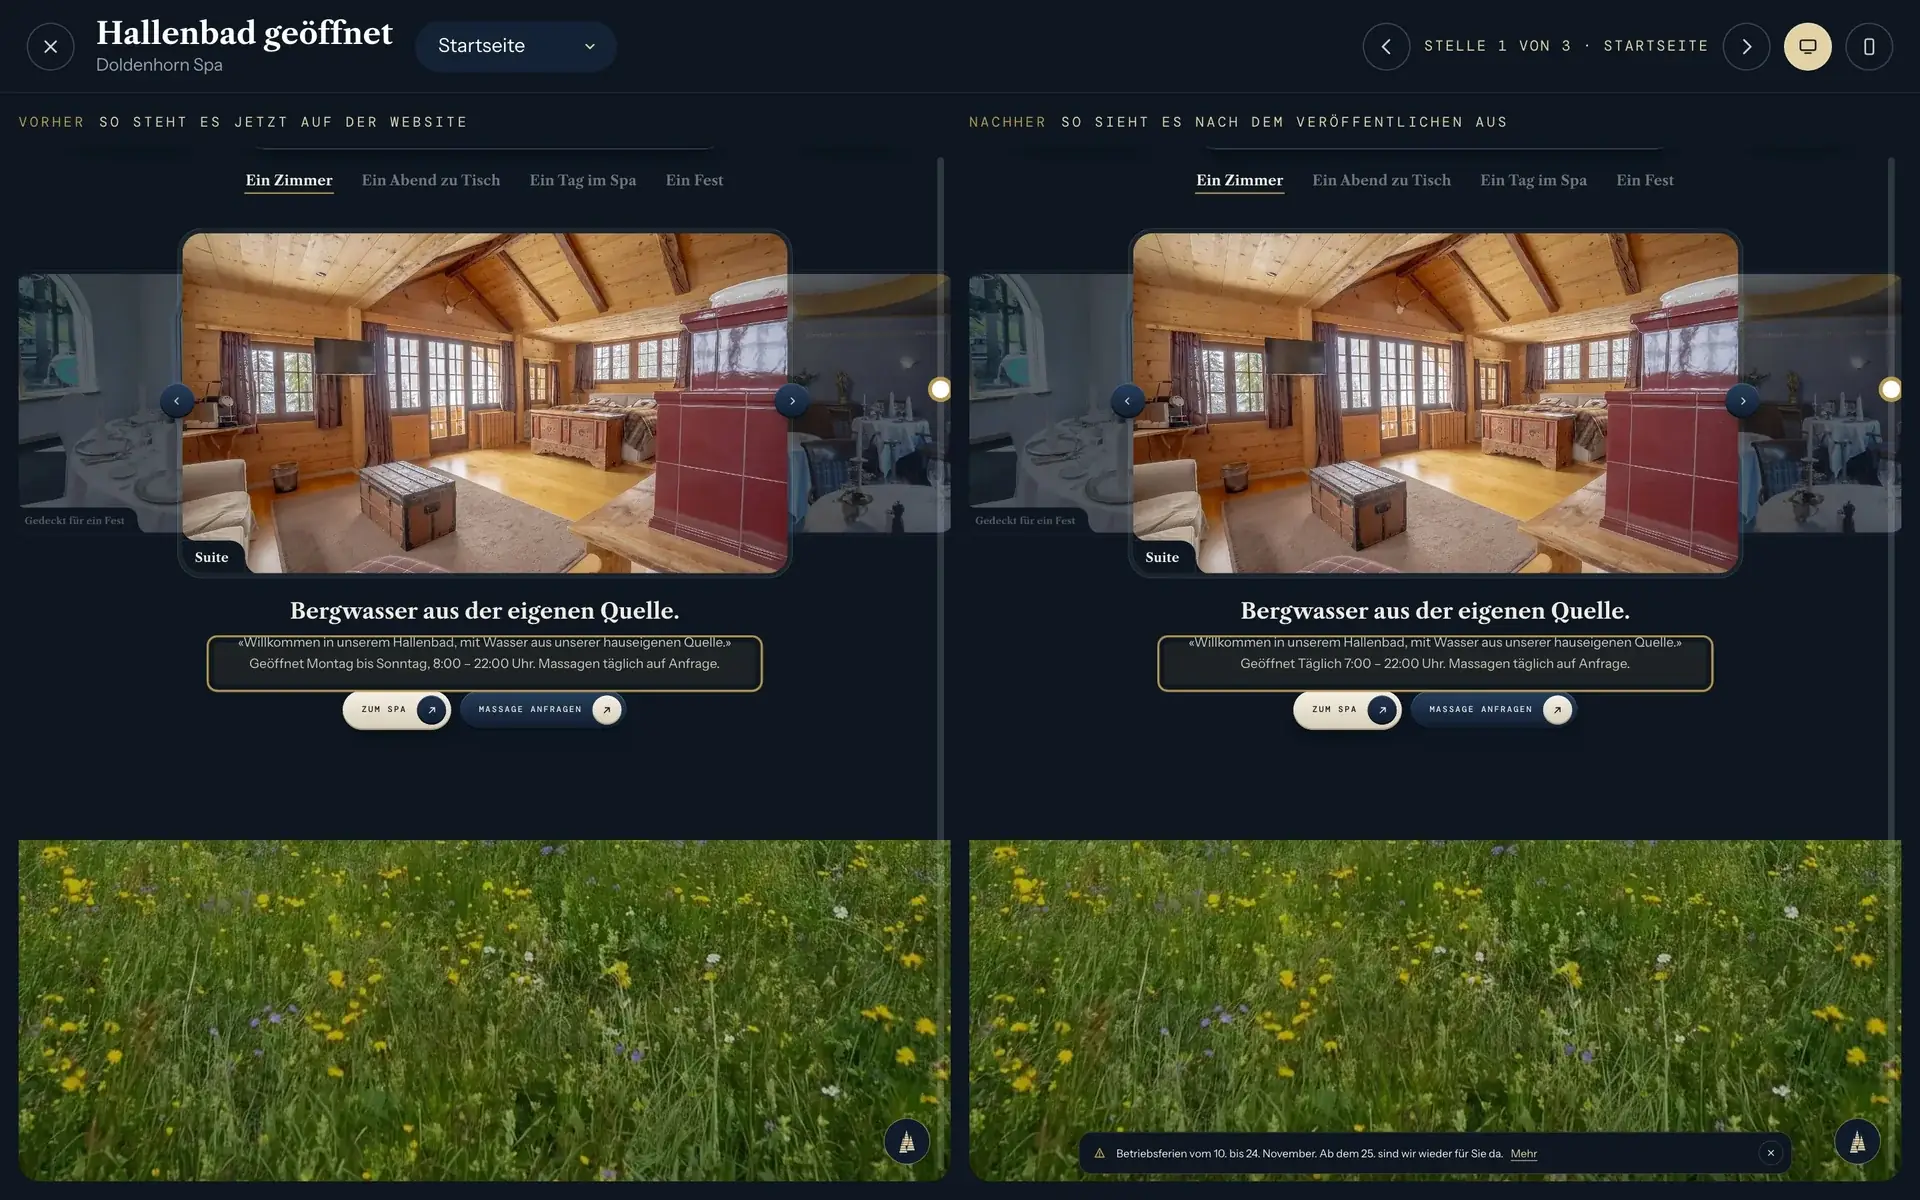Image resolution: width=1920 pixels, height=1200 pixels.
Task: Click 'Massage anfragen' button in Vorher pane
Action: tap(543, 709)
